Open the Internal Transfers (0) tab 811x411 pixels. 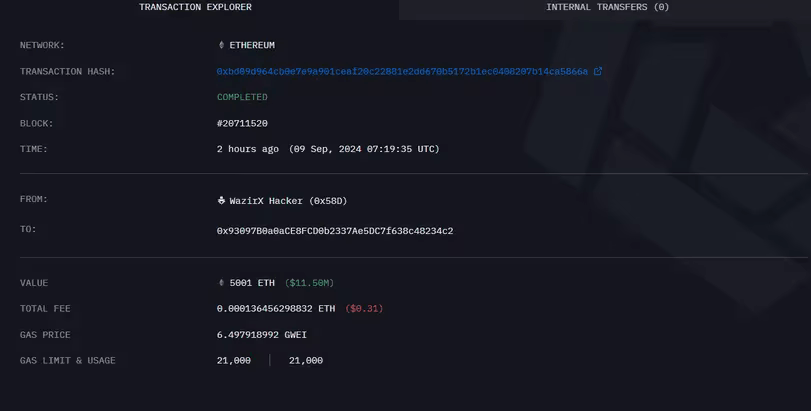607,7
